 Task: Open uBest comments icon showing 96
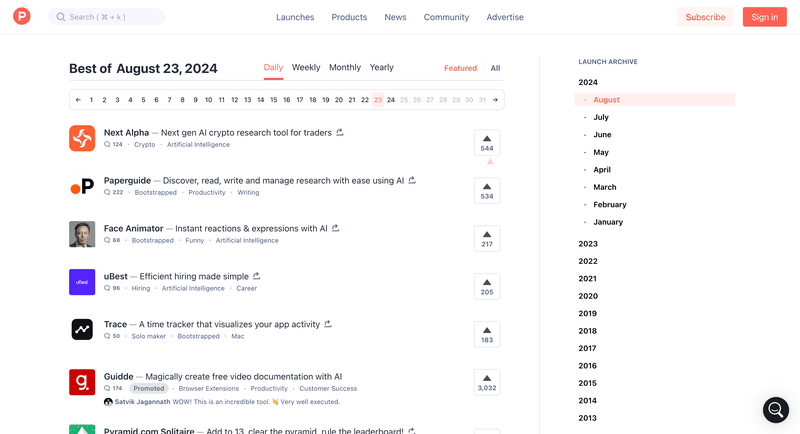(x=107, y=288)
